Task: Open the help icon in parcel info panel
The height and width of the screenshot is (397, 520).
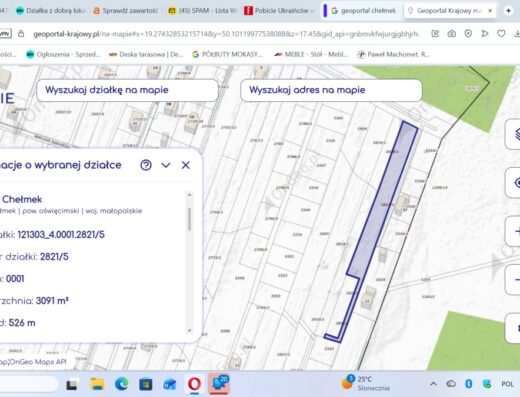Action: tap(146, 165)
